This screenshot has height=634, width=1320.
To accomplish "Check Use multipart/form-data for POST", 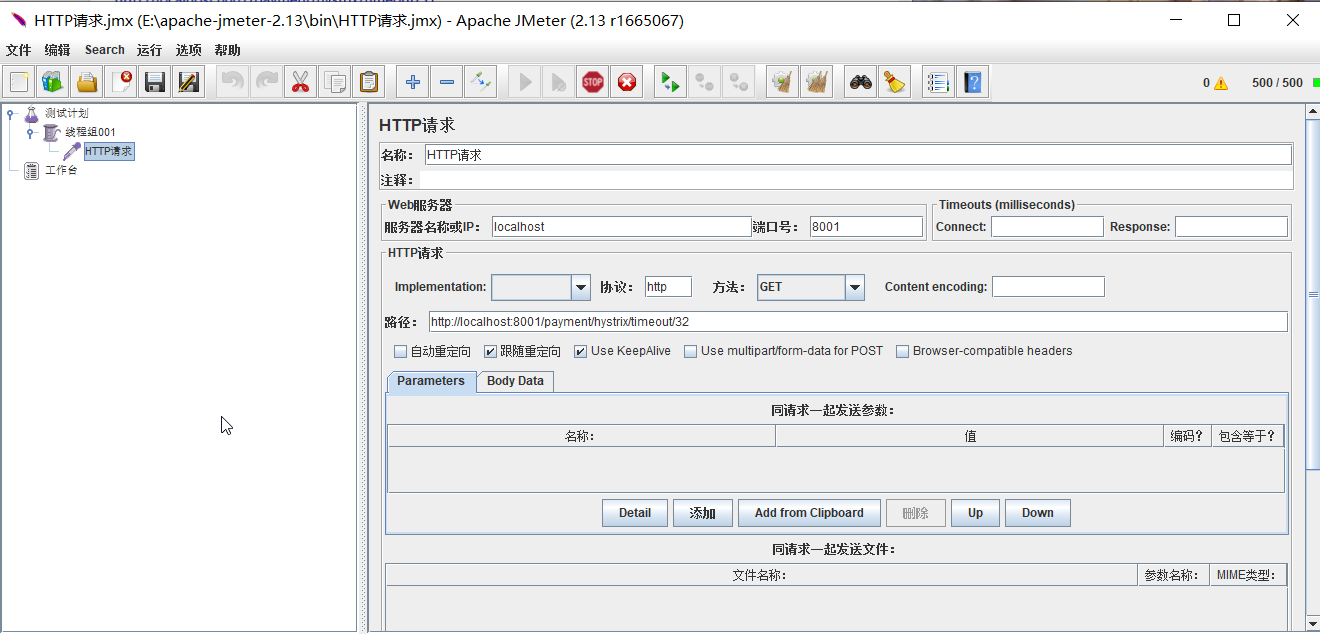I will tap(690, 351).
